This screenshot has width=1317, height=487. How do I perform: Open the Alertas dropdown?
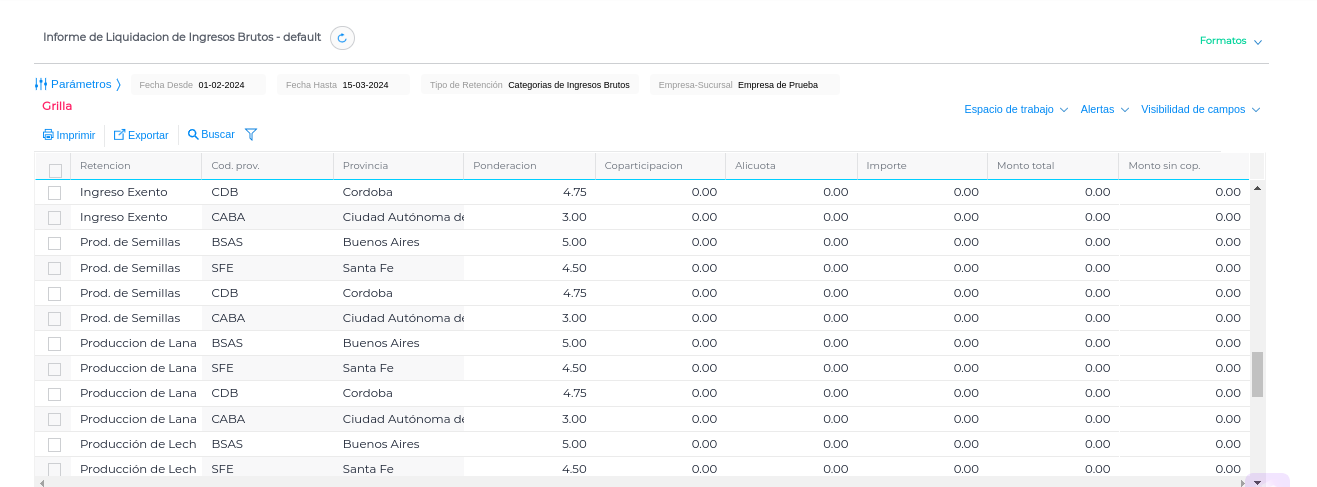(1105, 109)
